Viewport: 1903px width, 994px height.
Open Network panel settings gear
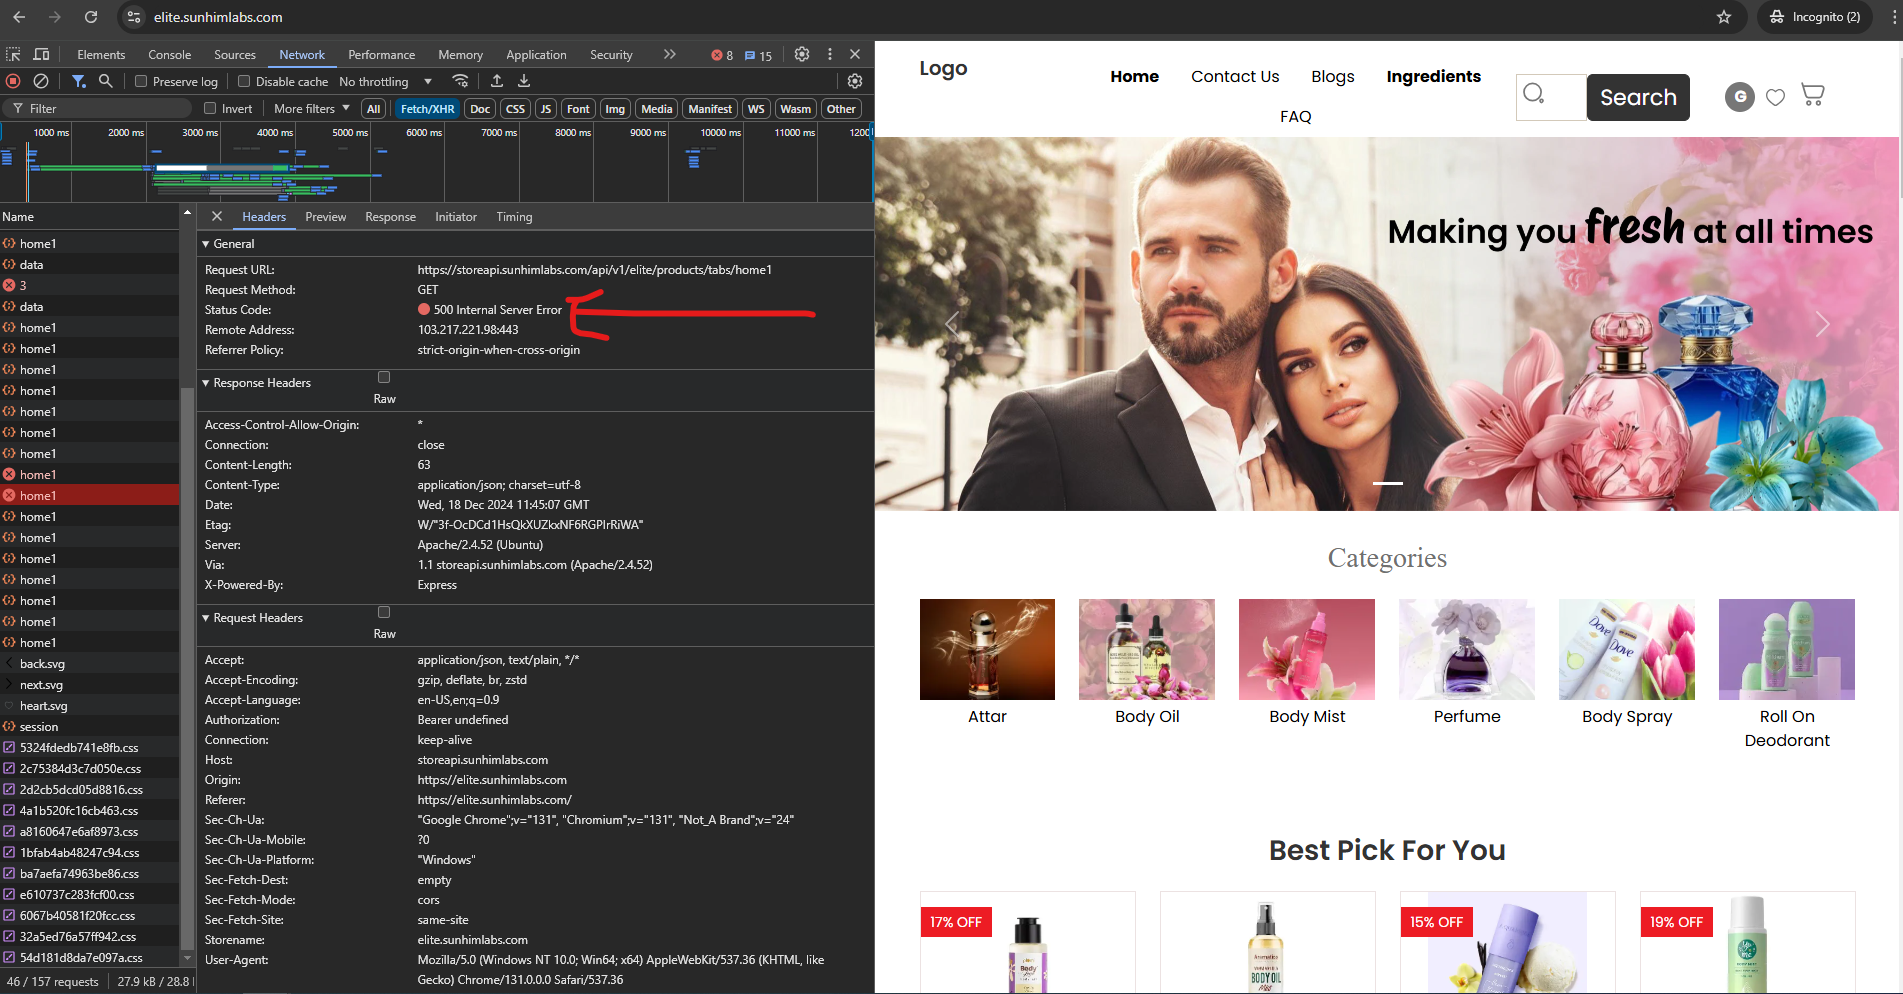tap(855, 81)
